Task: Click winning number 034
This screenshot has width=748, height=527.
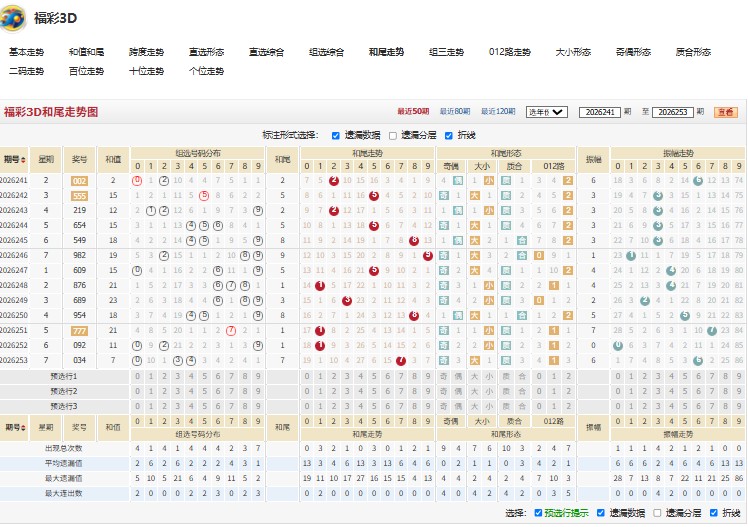Action: 79,360
